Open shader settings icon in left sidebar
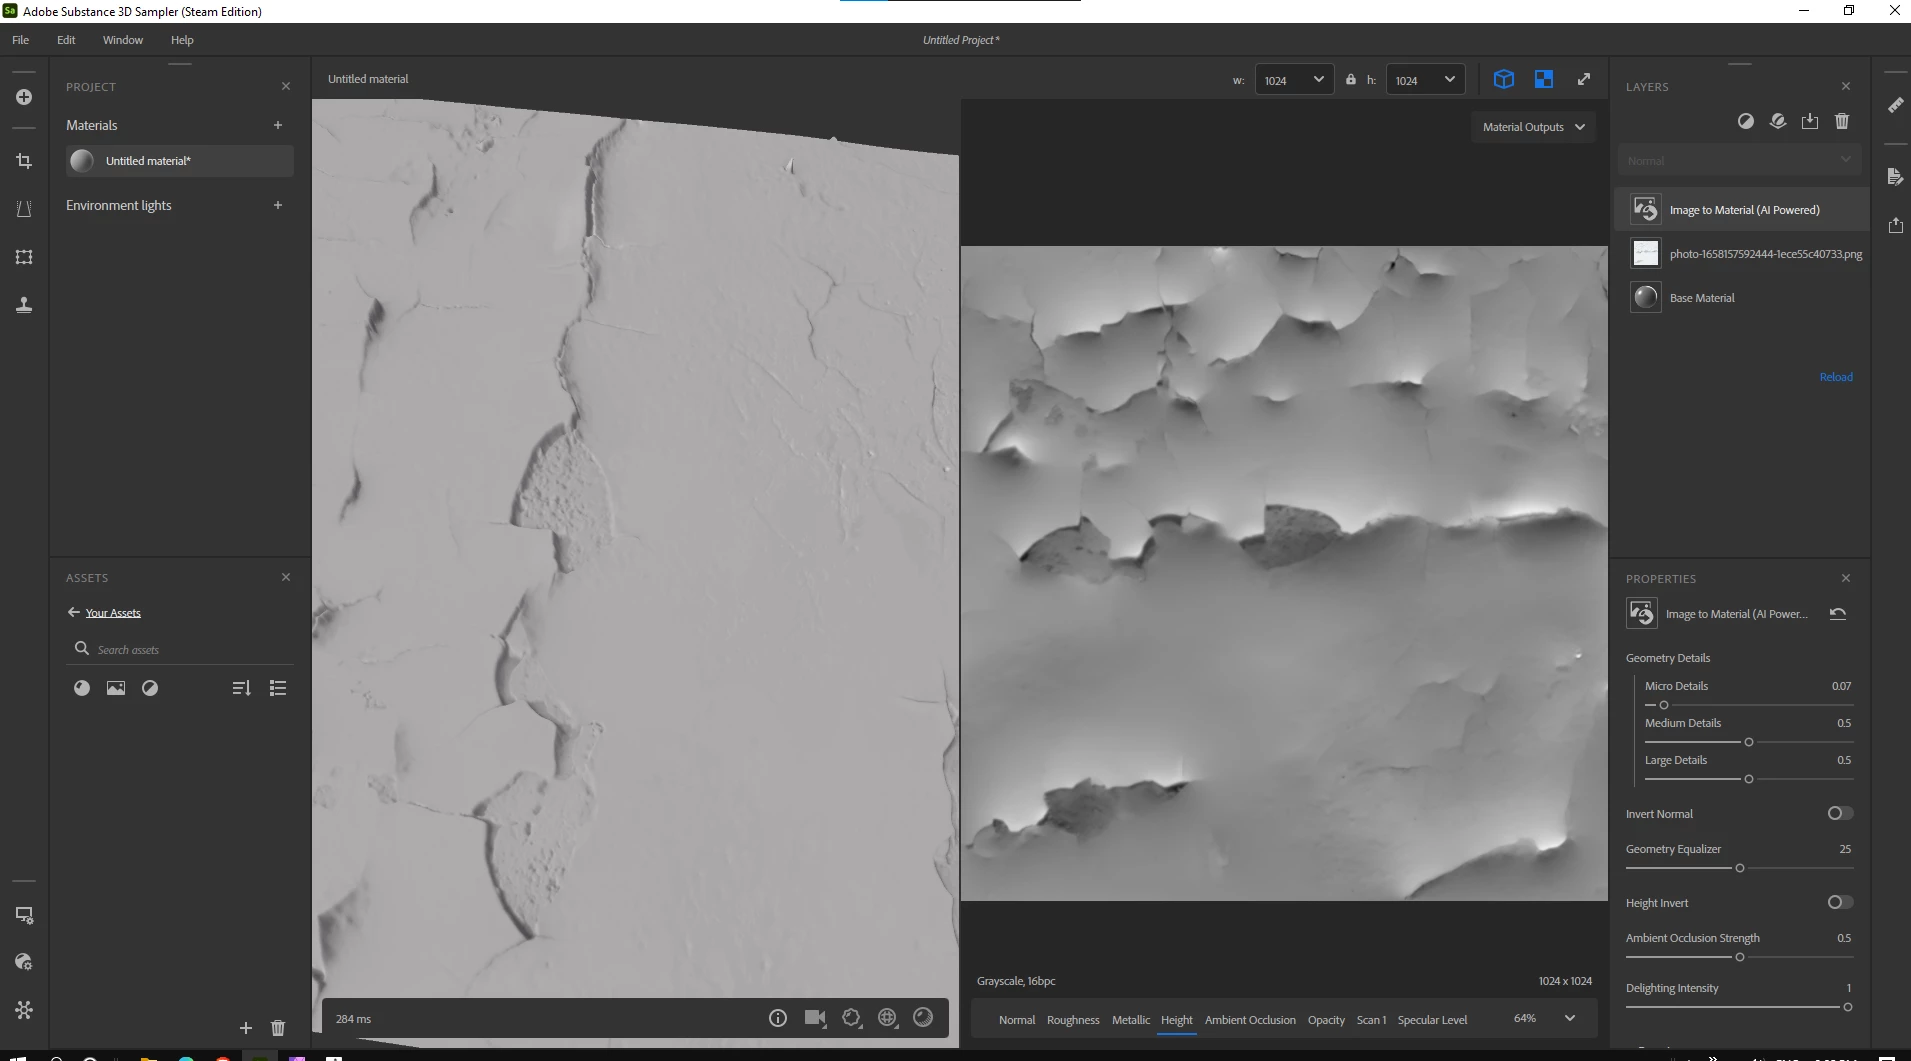The image size is (1911, 1061). tap(24, 962)
